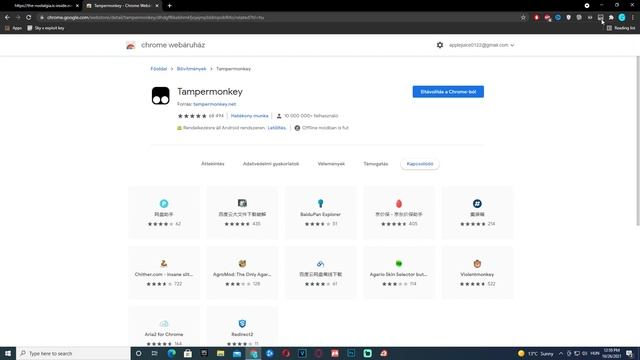Click the 68 494 ratings count
This screenshot has width=640, height=360.
point(216,116)
